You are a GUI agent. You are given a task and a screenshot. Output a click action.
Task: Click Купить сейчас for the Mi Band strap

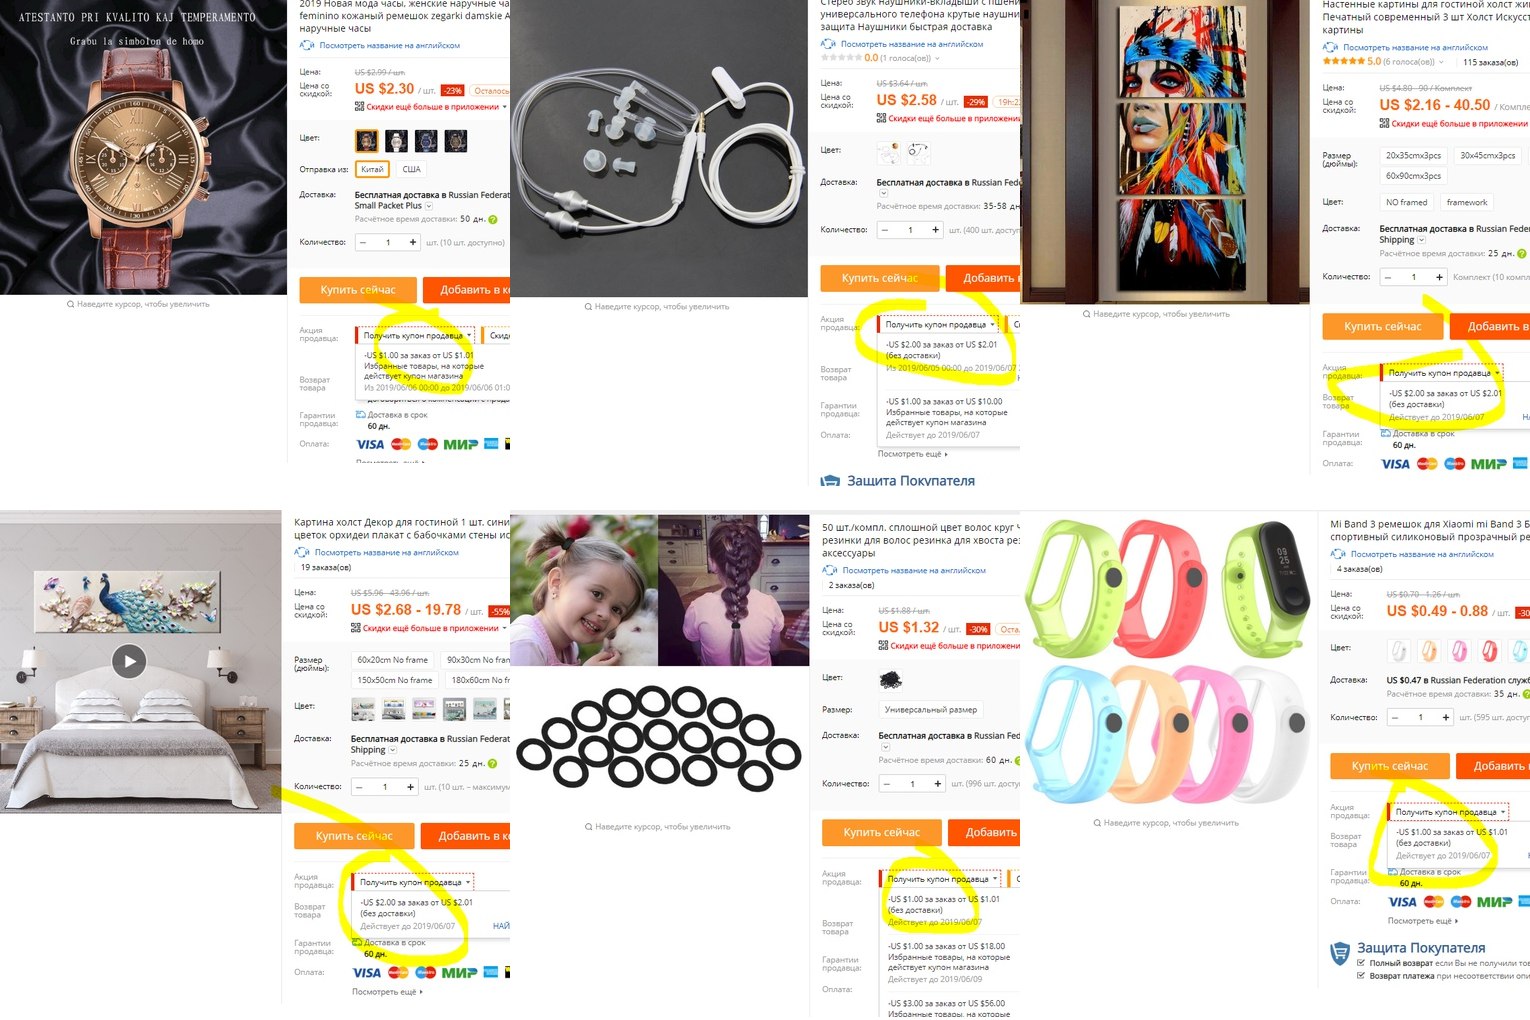[x=1389, y=766]
